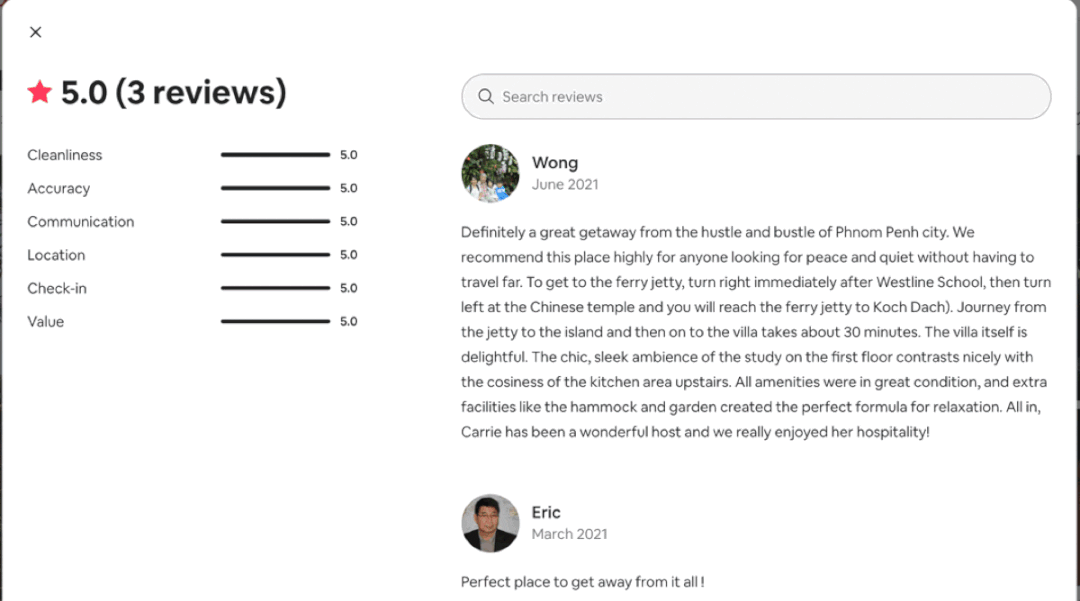The width and height of the screenshot is (1080, 601).
Task: Click the red star rating icon
Action: pos(40,92)
